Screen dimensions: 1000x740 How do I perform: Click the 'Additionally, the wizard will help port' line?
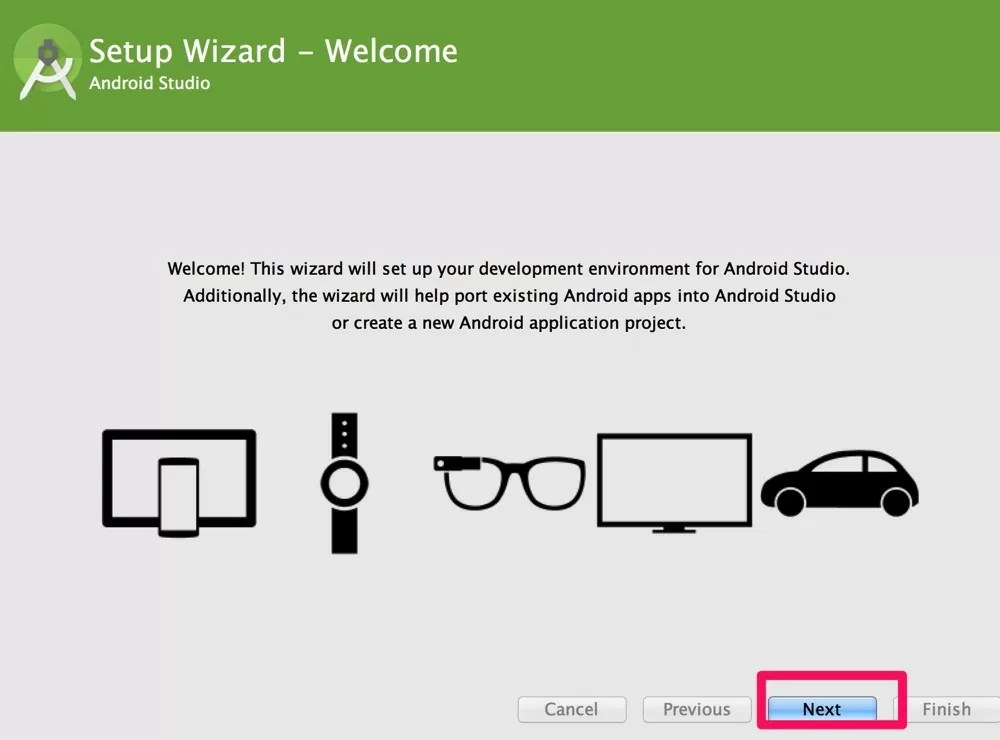(509, 296)
